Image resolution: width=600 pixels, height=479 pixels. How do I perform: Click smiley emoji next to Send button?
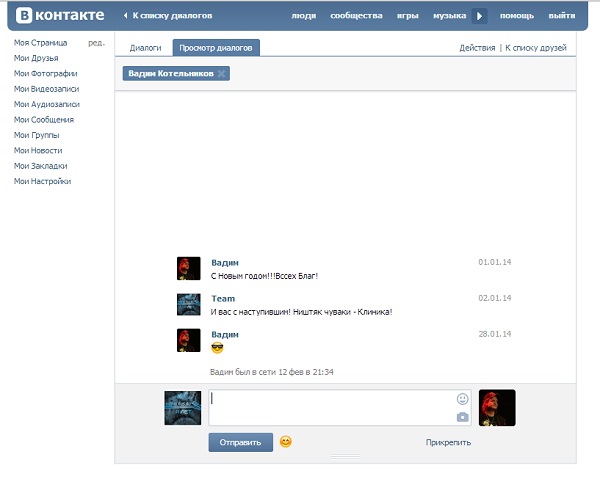click(285, 442)
